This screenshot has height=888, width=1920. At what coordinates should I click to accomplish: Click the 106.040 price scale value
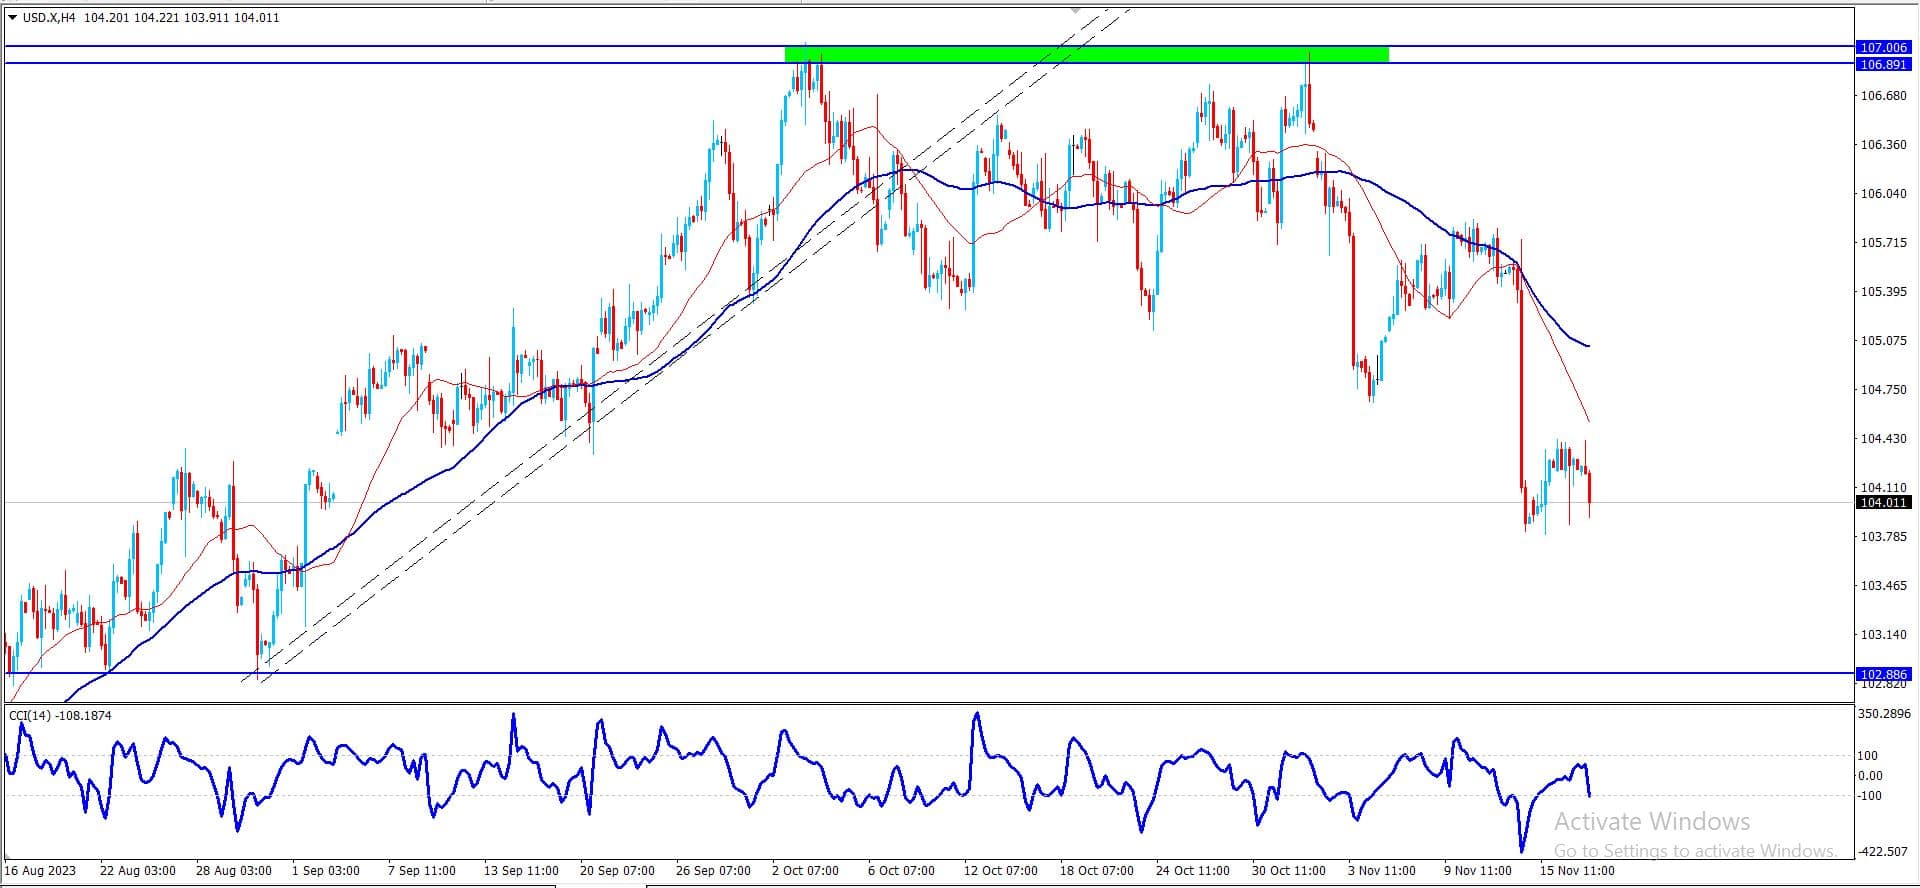[1883, 193]
